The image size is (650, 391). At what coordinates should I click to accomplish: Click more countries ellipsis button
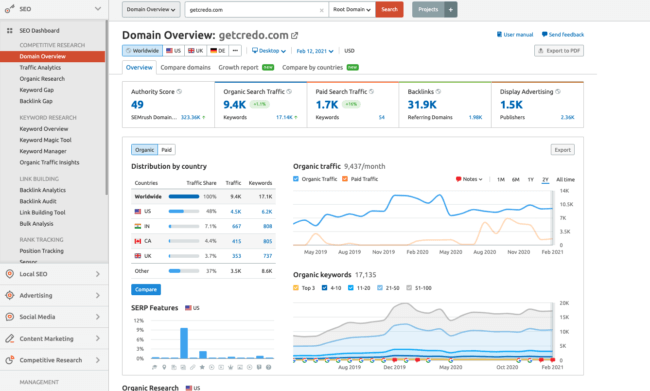click(235, 51)
